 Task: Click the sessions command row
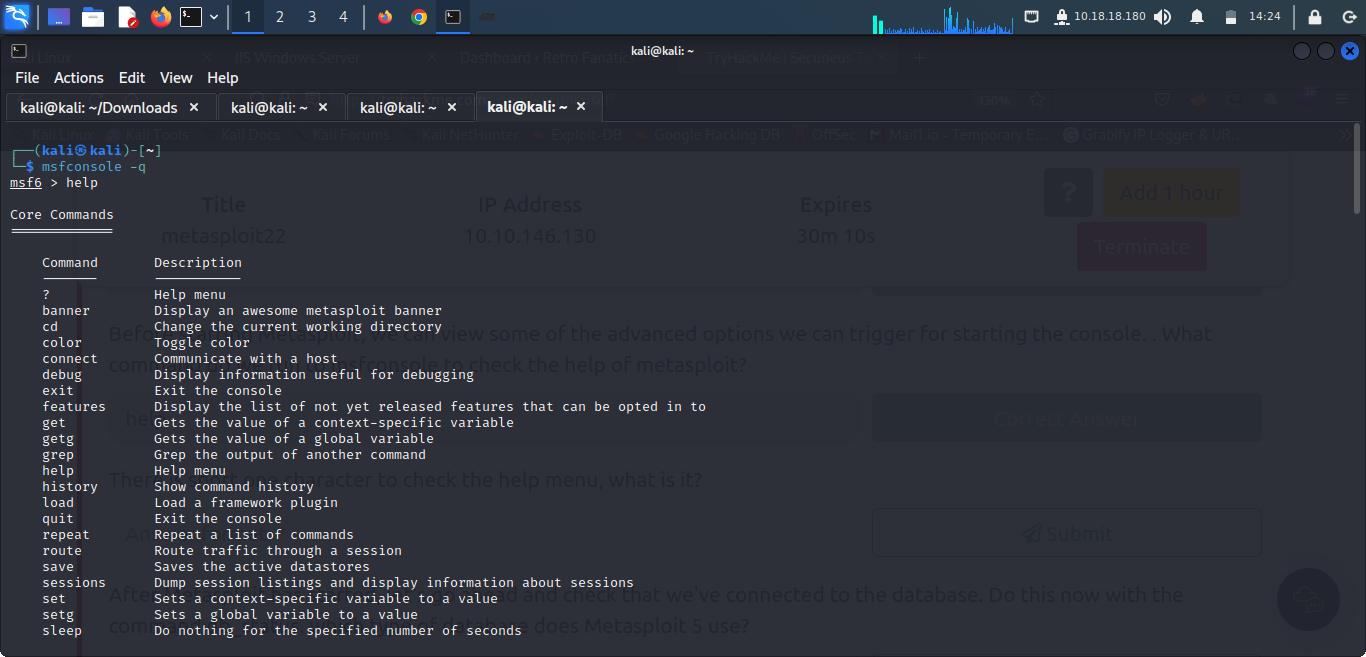[x=338, y=583]
